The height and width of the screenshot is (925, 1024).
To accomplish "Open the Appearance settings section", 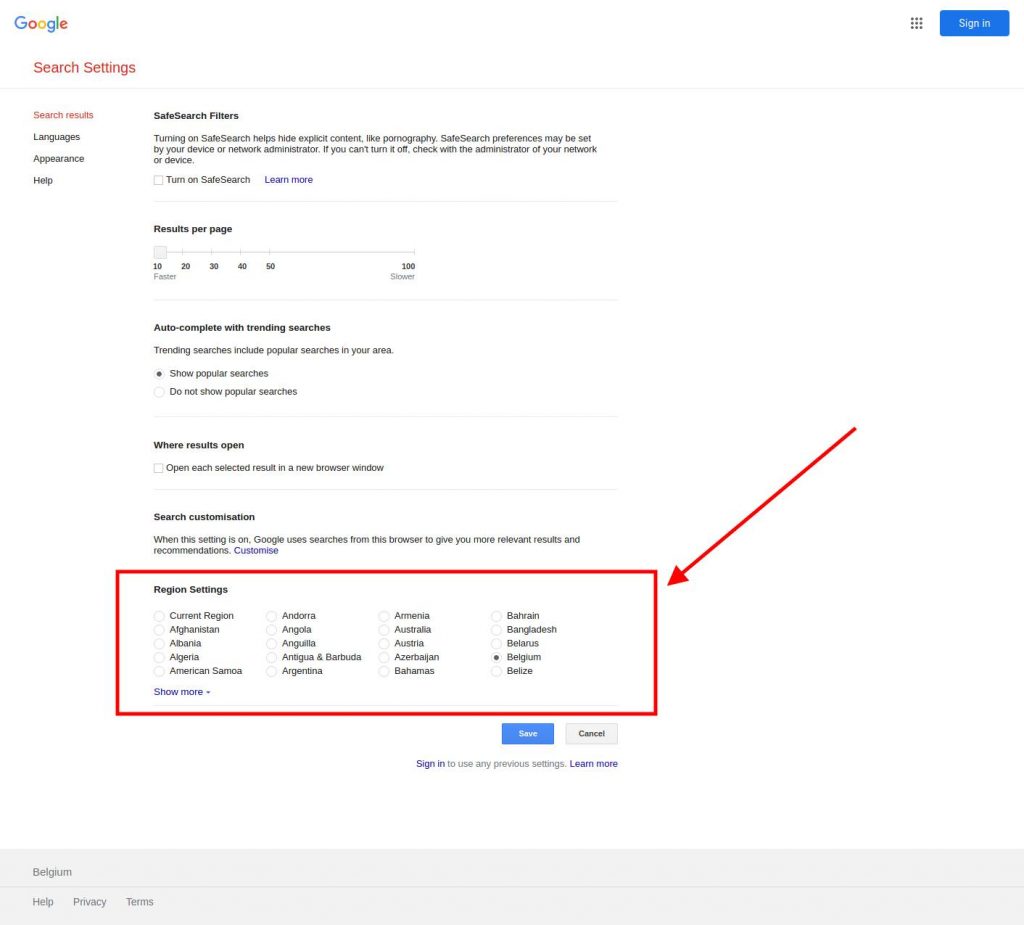I will (59, 159).
